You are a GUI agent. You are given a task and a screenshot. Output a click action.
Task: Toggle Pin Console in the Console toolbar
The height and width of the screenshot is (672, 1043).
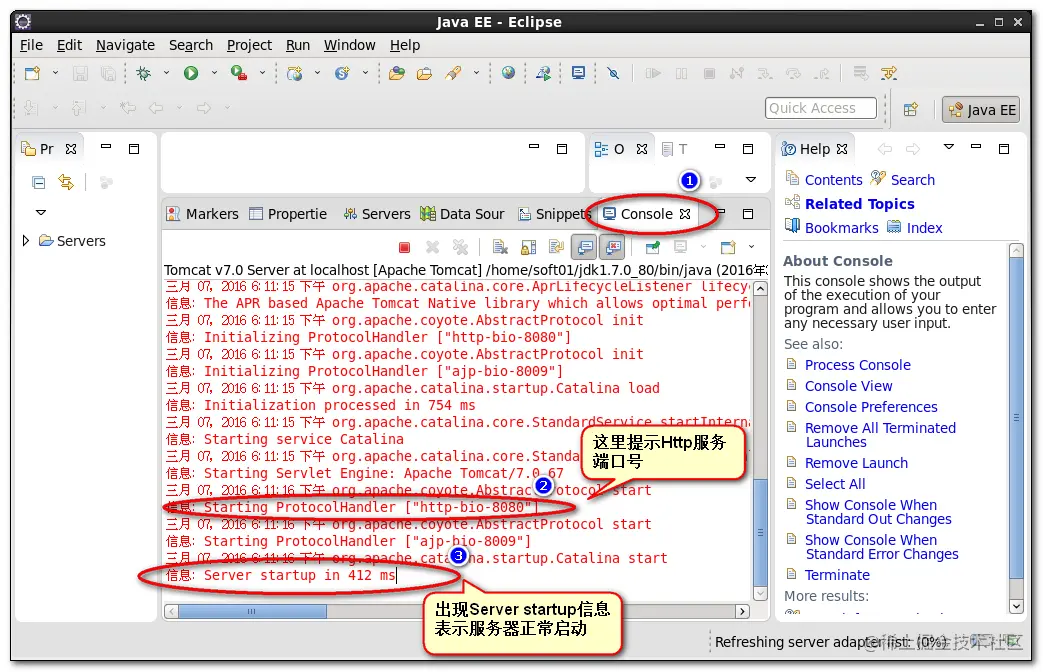pos(653,248)
